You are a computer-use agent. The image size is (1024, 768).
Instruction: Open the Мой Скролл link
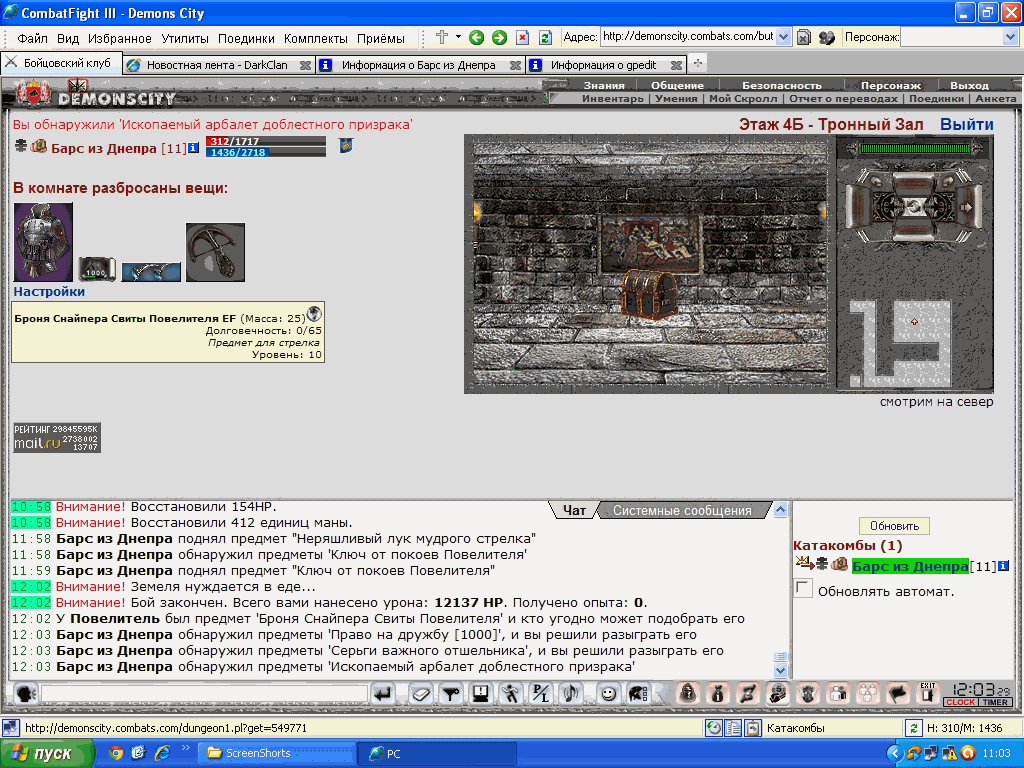743,99
